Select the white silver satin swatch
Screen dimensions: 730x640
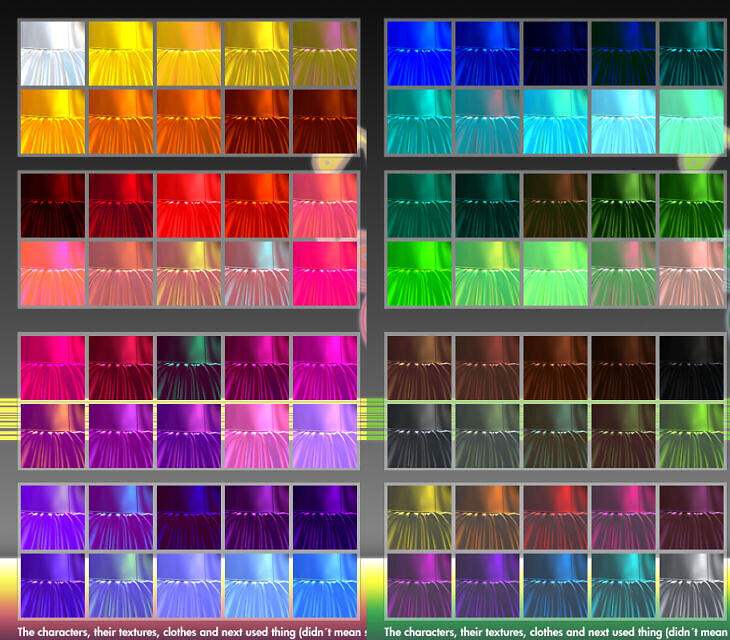click(52, 52)
